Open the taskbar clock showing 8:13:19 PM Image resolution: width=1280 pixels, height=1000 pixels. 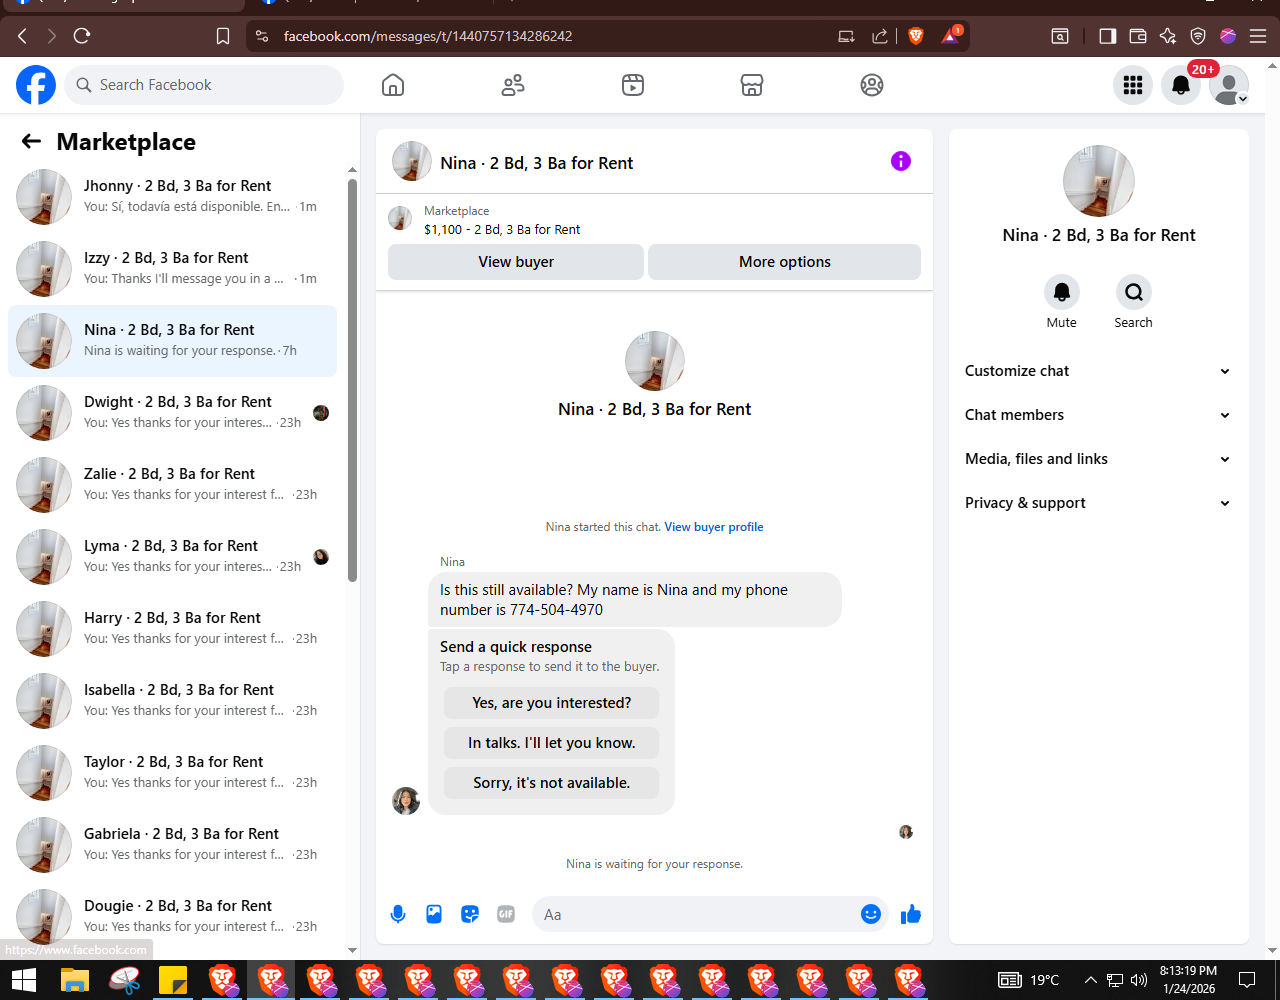pos(1188,980)
